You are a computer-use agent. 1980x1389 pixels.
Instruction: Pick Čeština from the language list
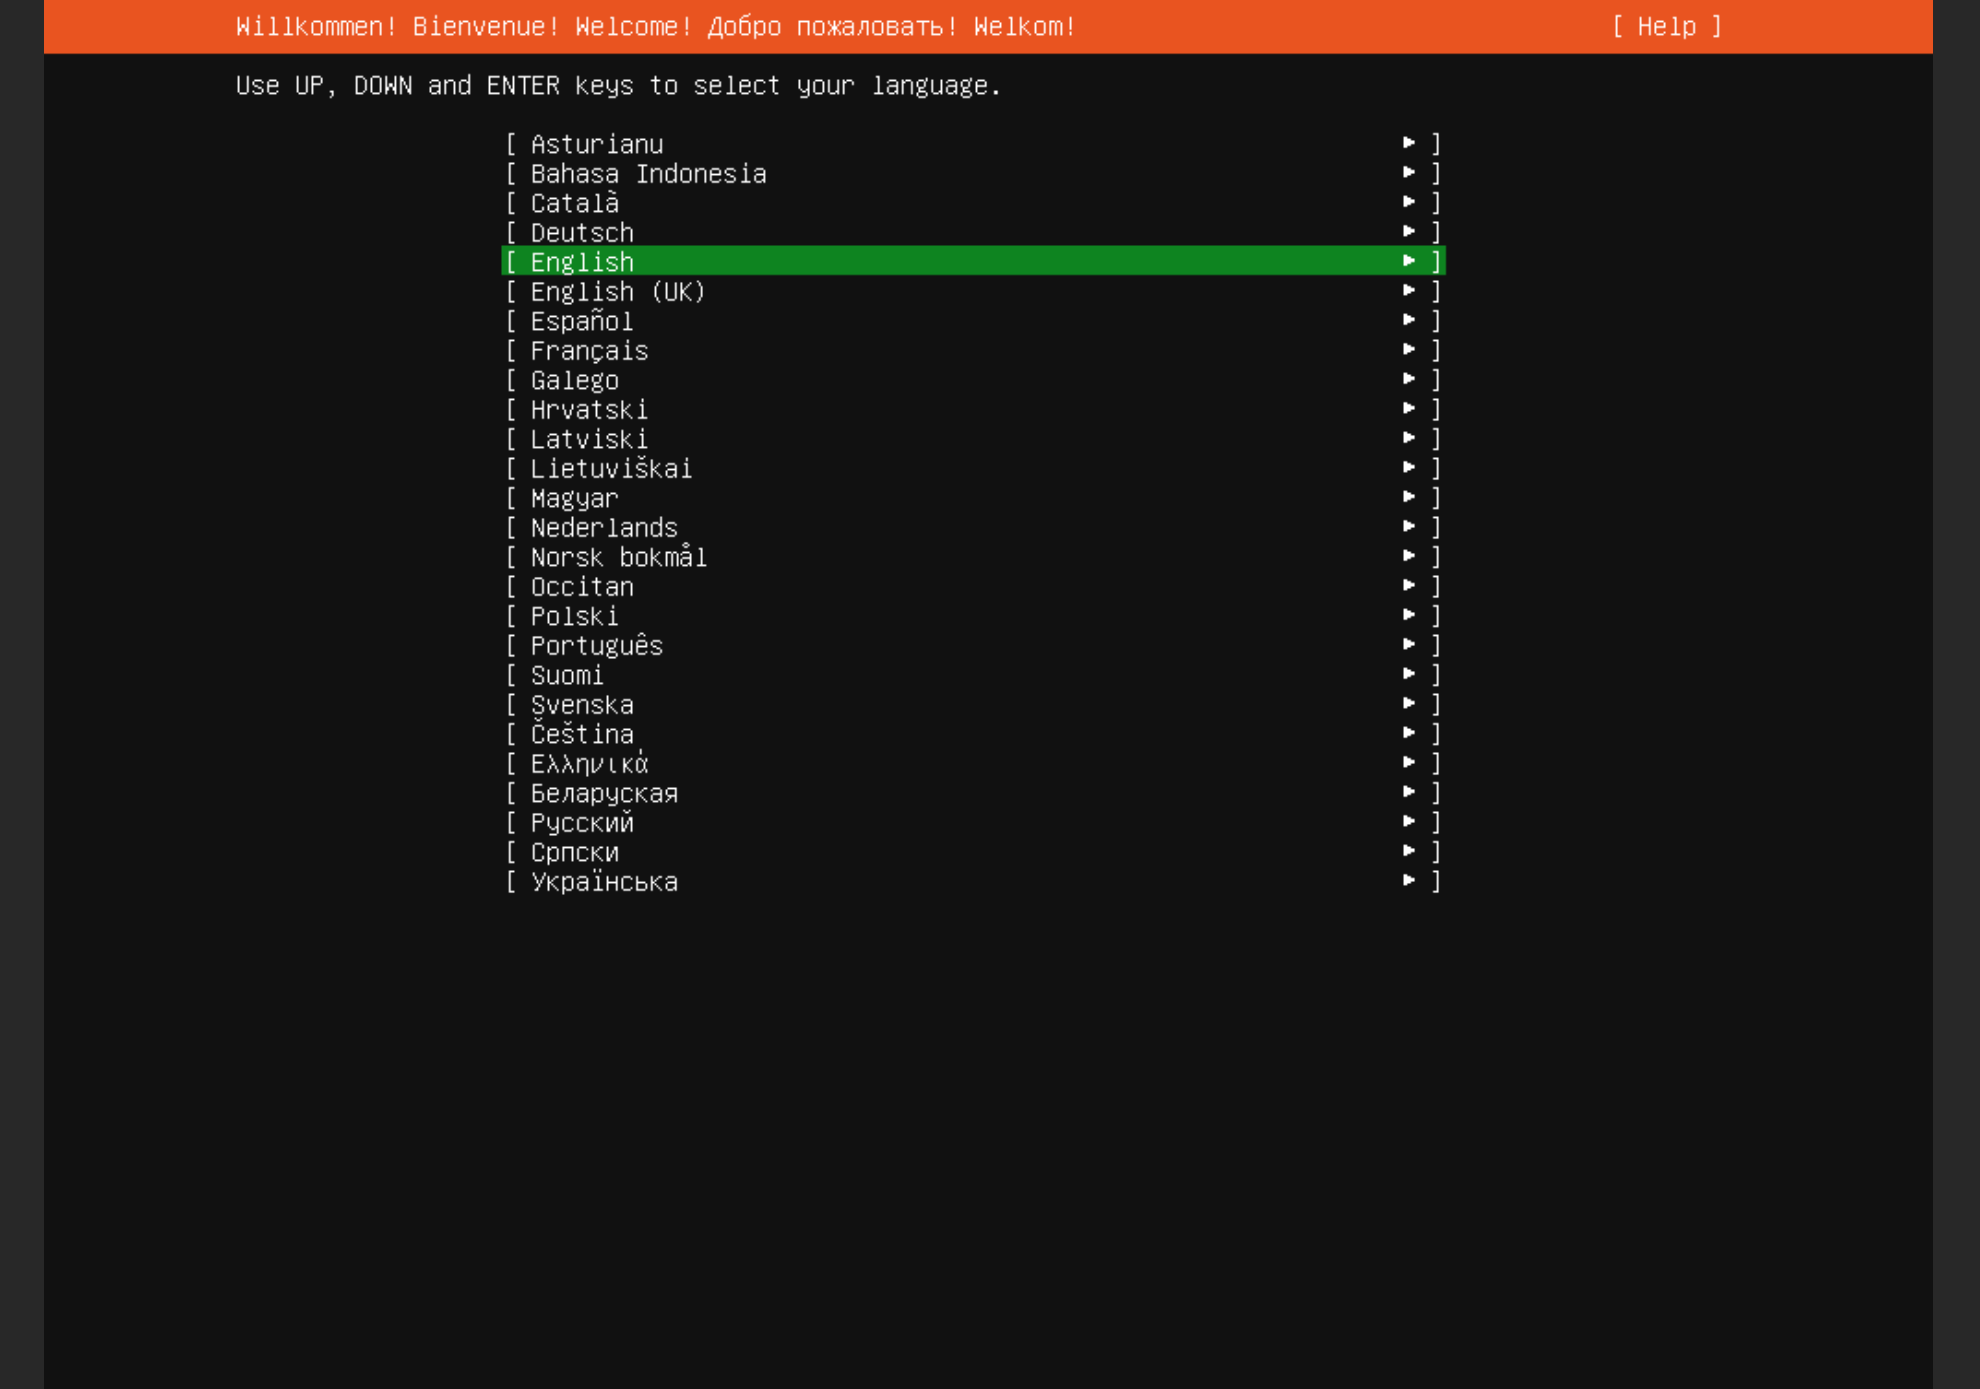tap(581, 733)
